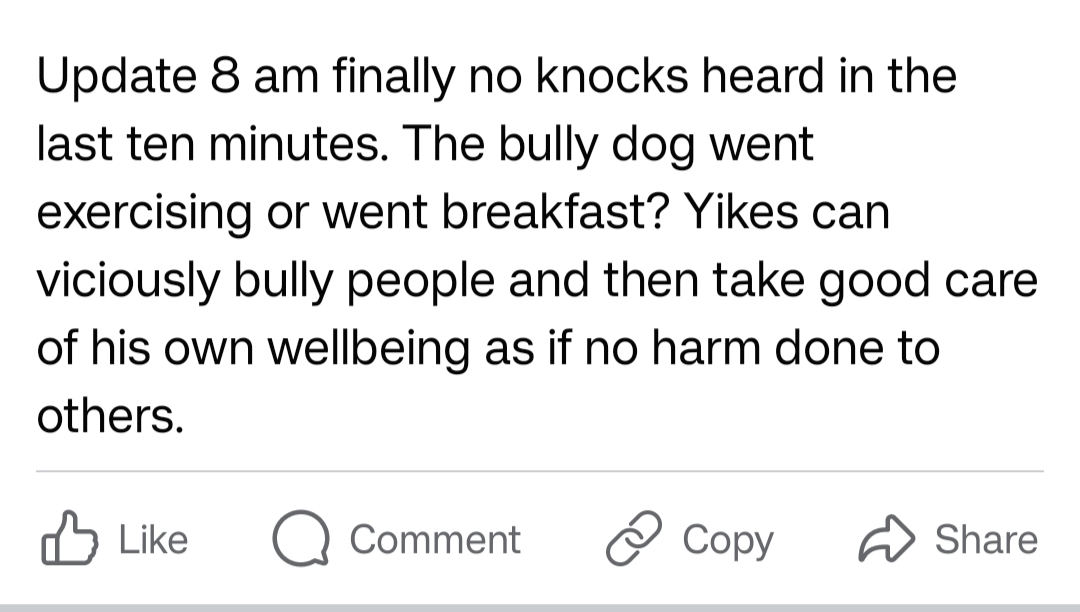Viewport: 1080px width, 612px height.
Task: Click the chain-link Copy icon
Action: click(633, 540)
